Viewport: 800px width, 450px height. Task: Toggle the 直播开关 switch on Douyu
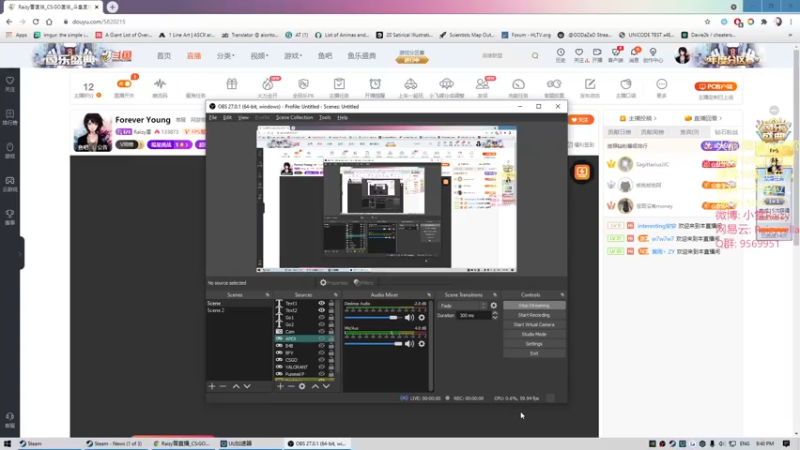124,84
